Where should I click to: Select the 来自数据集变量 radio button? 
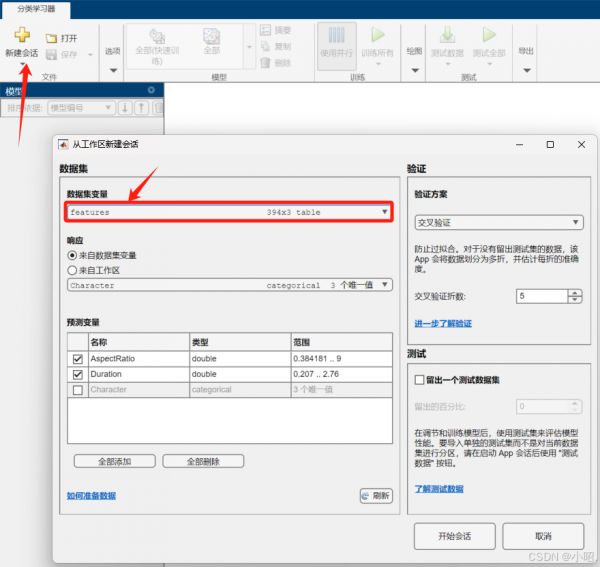pos(72,255)
